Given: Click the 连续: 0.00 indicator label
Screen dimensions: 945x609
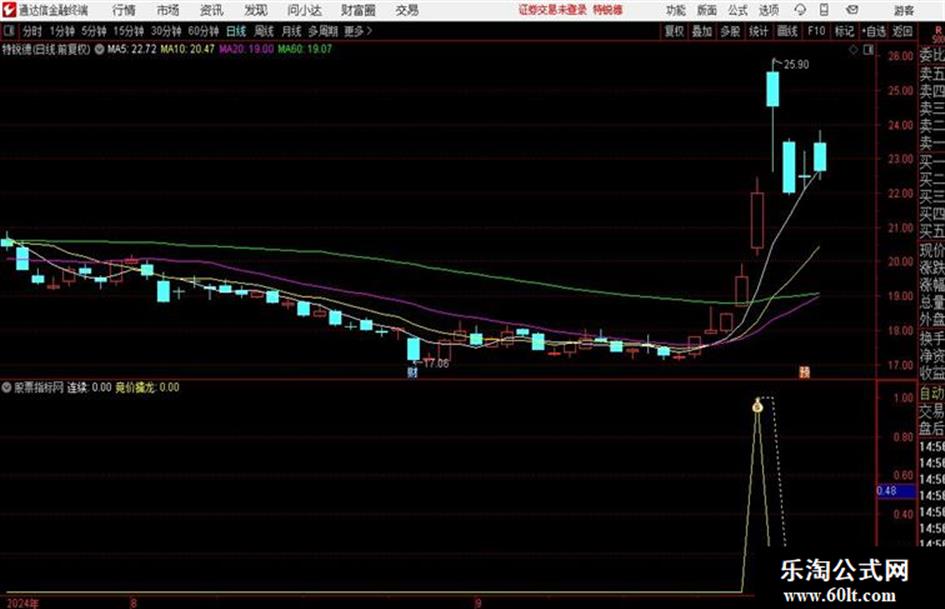Looking at the screenshot, I should coord(89,388).
